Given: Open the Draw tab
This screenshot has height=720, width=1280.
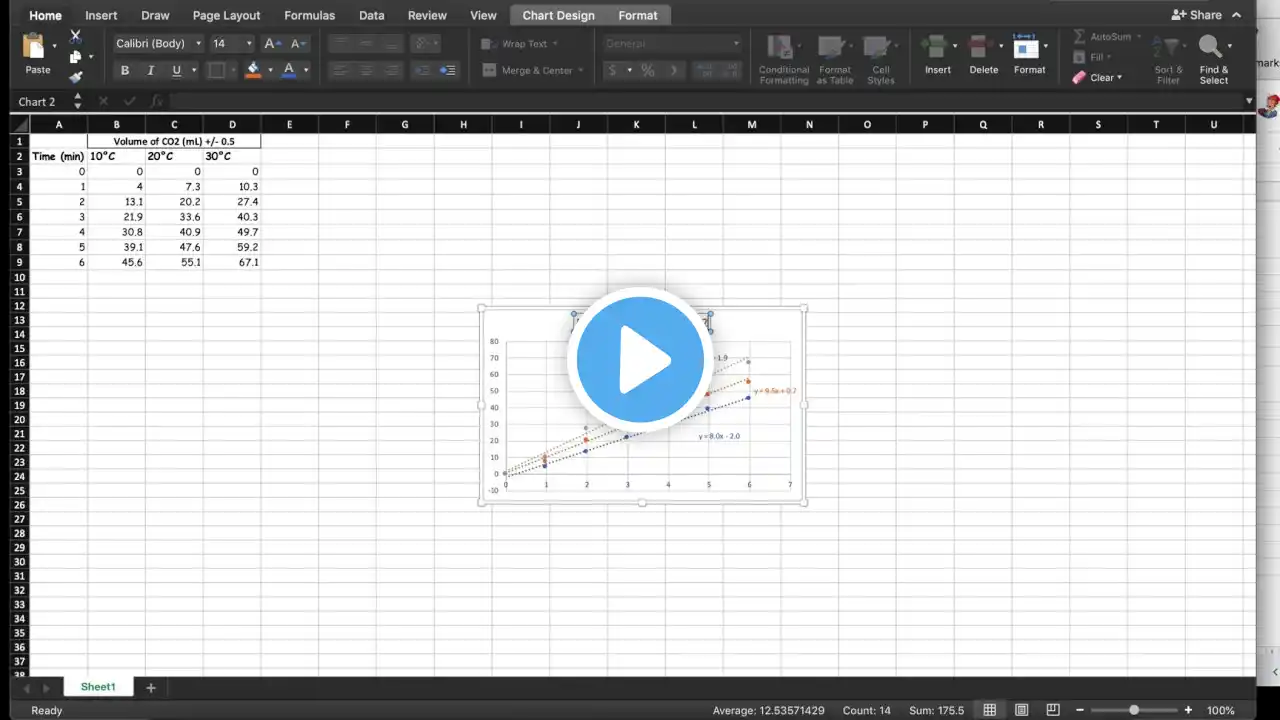Looking at the screenshot, I should tap(155, 15).
